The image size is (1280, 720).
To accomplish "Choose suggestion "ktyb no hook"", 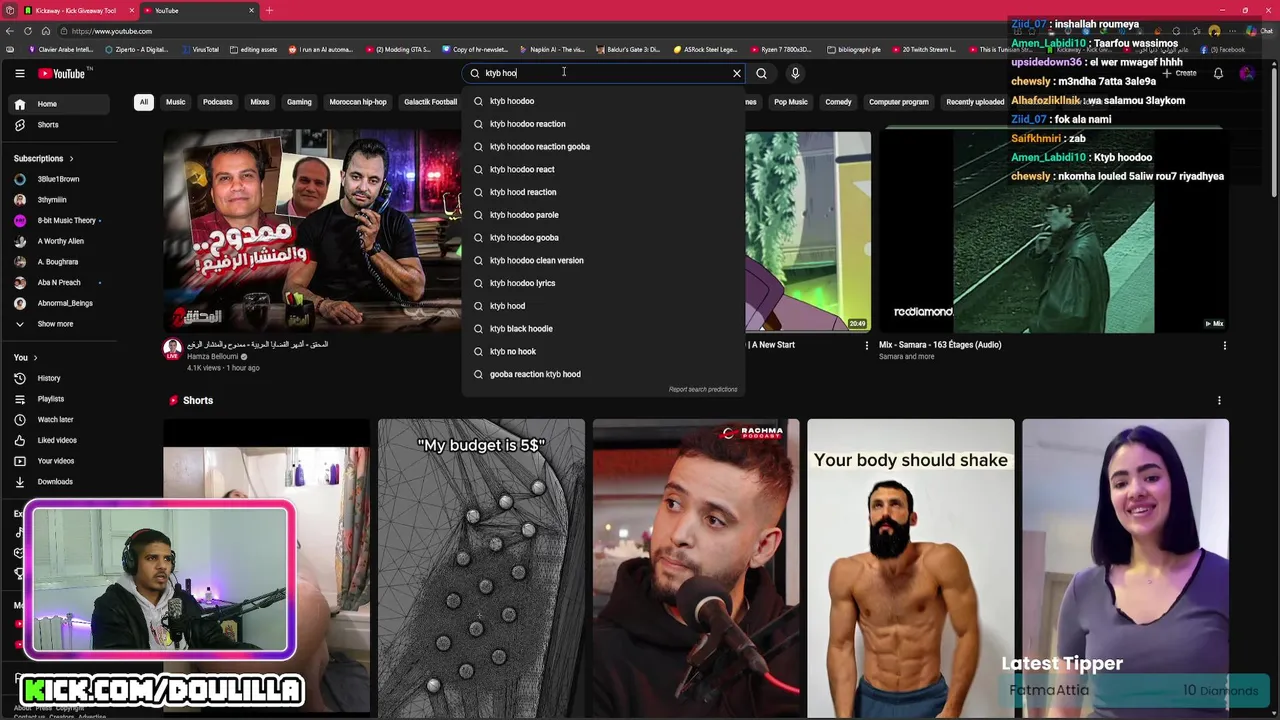I will (604, 351).
